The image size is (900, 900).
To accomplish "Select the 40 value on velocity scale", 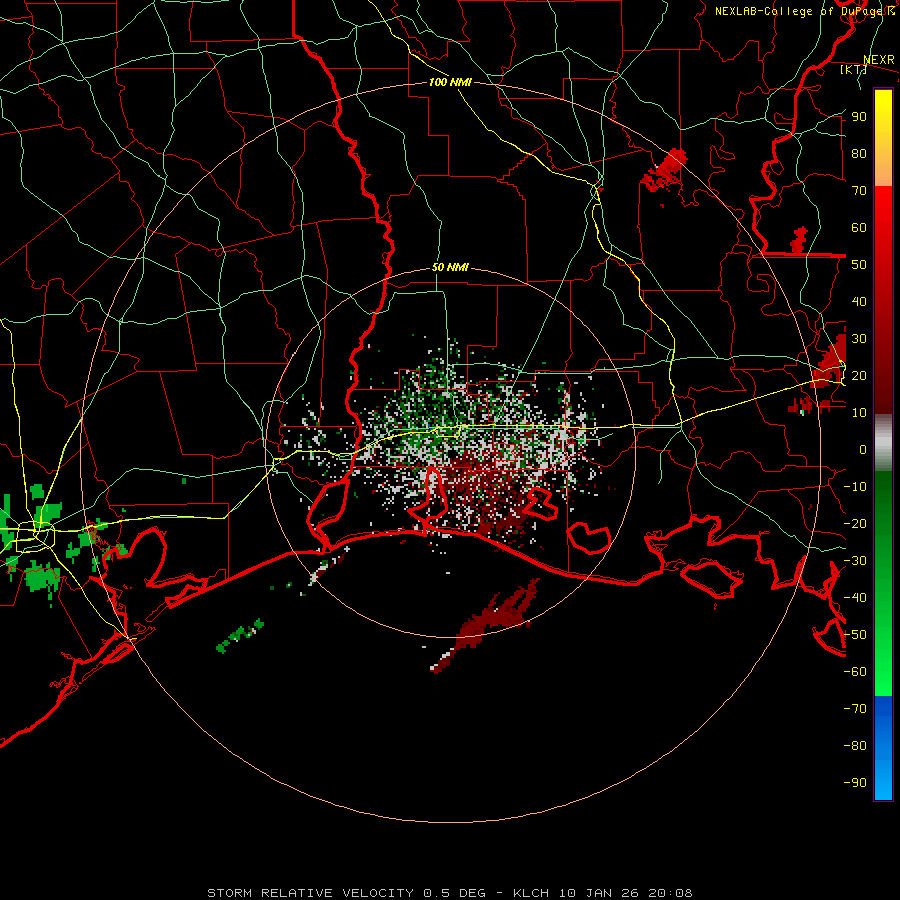I will (859, 301).
